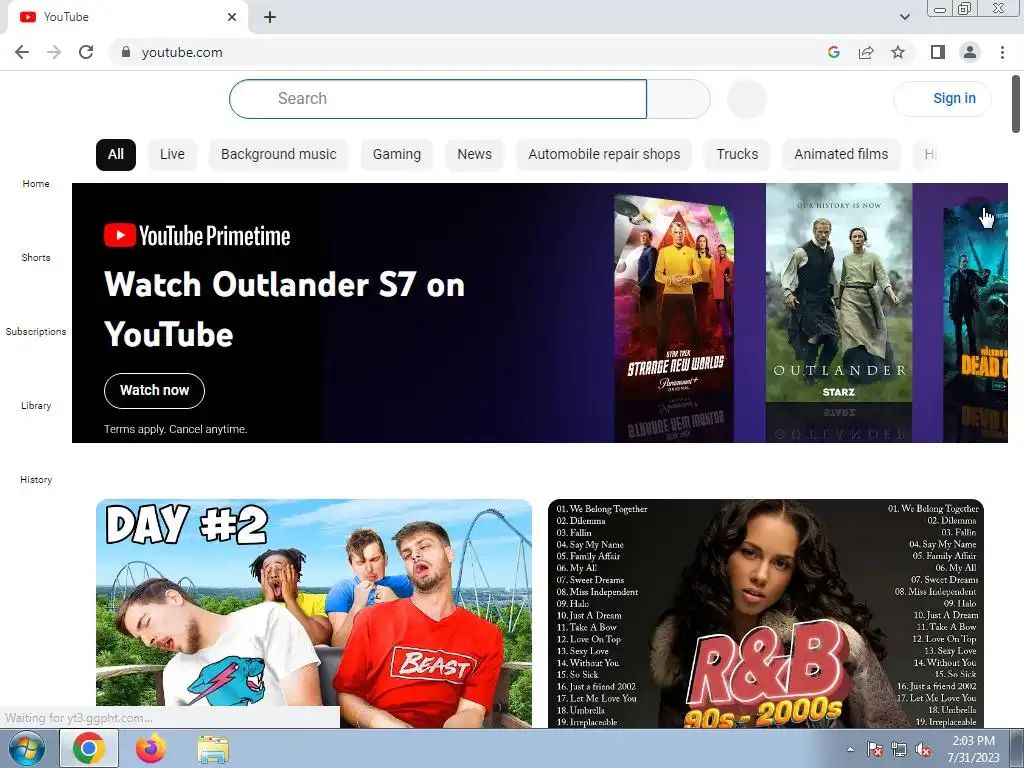Viewport: 1024px width, 768px height.
Task: Reload the page with the refresh icon
Action: (86, 52)
